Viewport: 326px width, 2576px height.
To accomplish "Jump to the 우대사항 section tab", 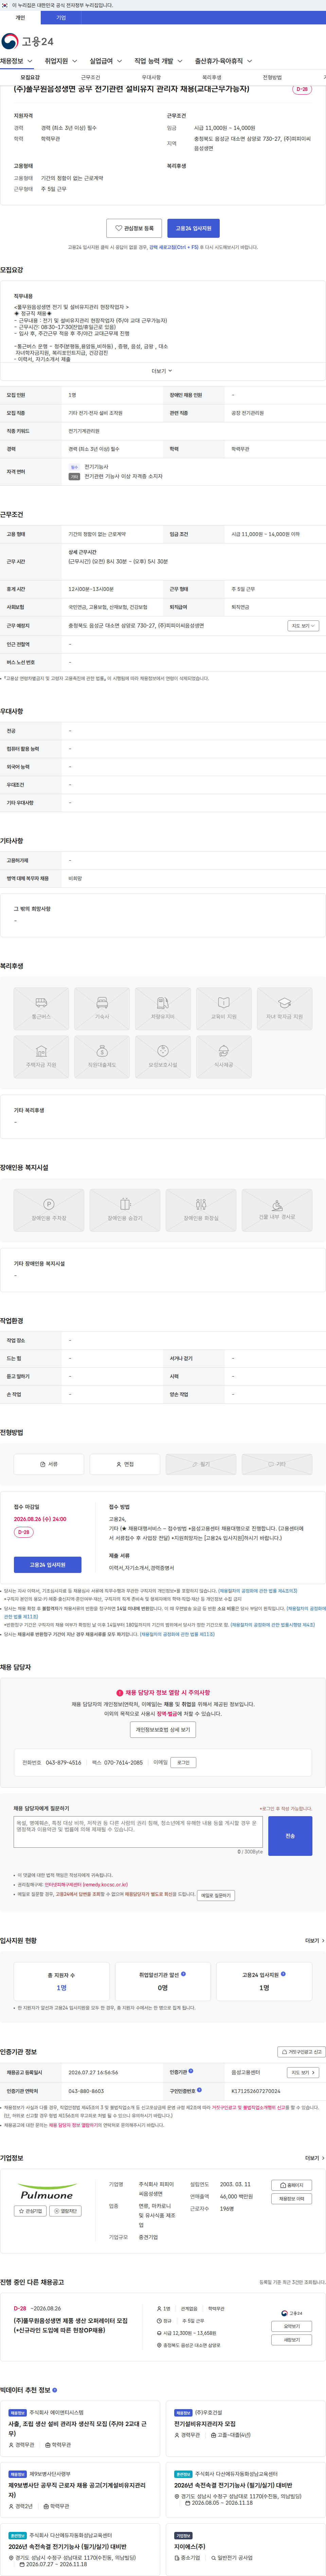I will 151,77.
